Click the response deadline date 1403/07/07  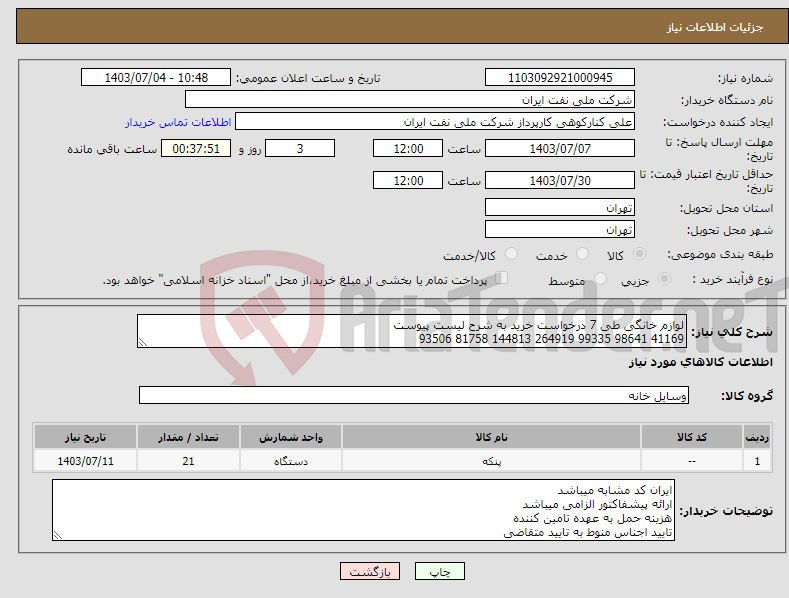point(560,148)
